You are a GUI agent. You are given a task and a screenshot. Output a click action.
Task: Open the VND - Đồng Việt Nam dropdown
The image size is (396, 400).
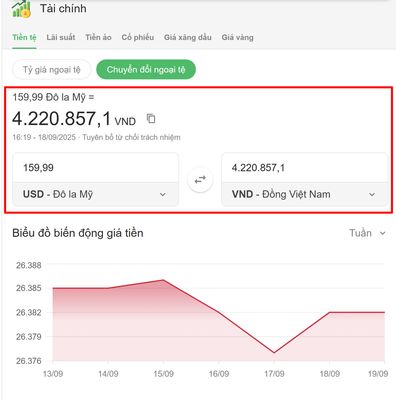click(x=304, y=194)
